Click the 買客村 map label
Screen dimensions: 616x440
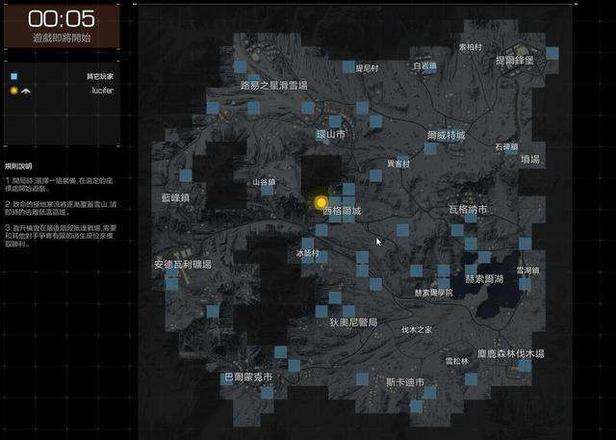coord(398,163)
